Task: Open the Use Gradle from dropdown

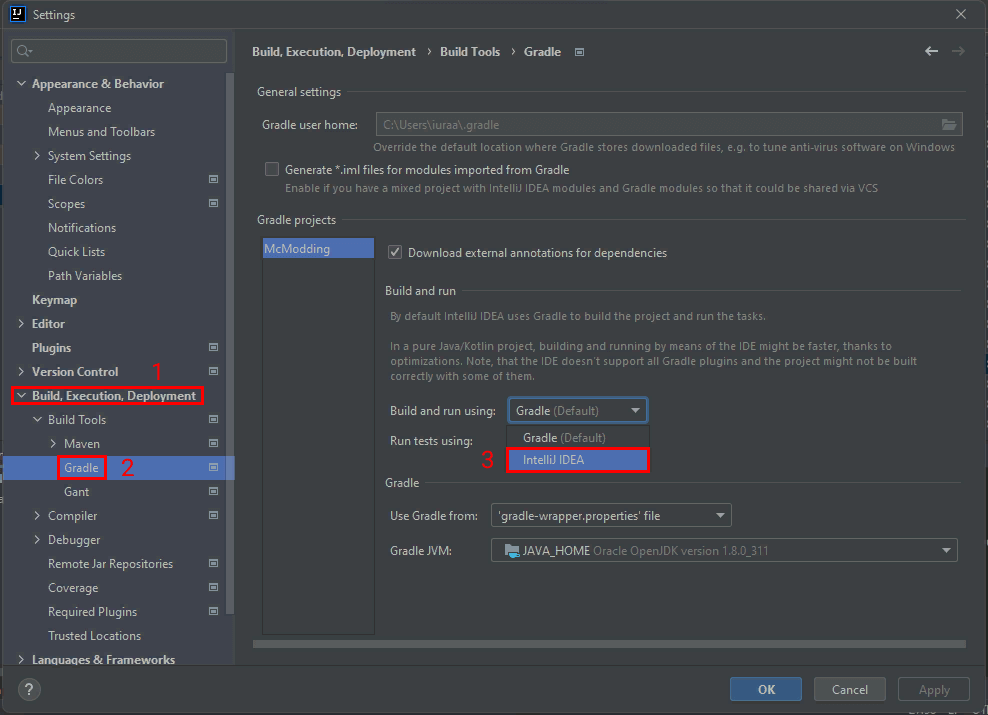Action: point(610,516)
